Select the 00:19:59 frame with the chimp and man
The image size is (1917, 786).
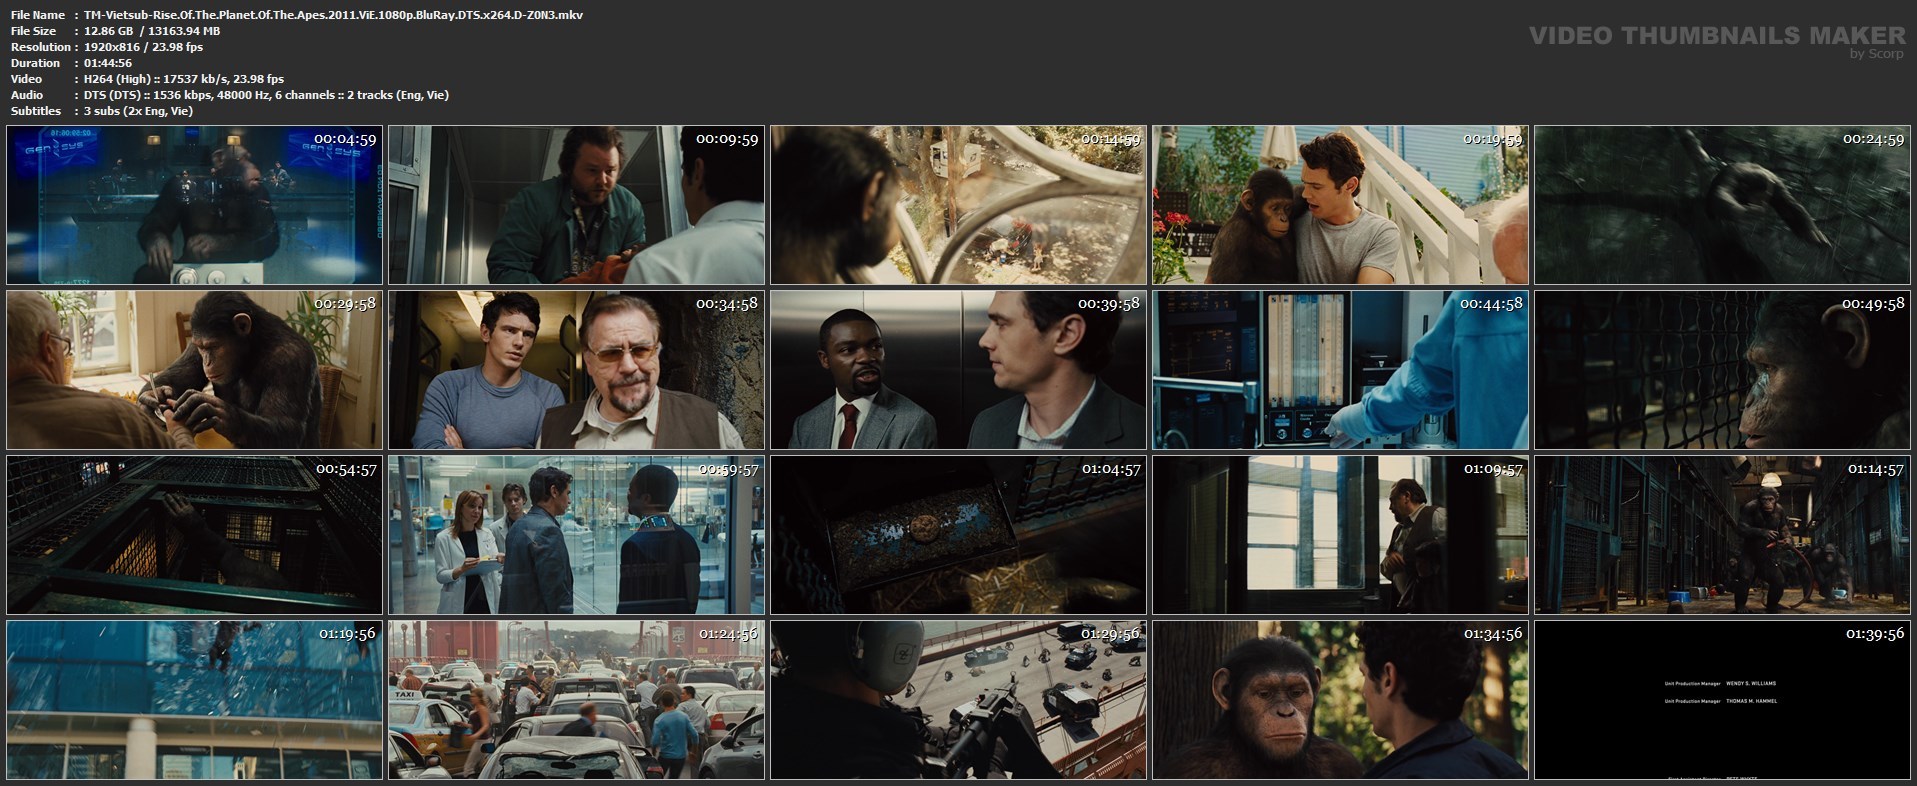(1340, 205)
